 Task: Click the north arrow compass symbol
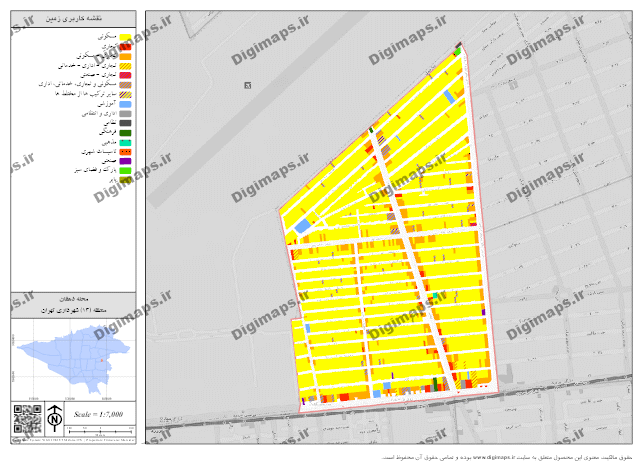(x=55, y=418)
